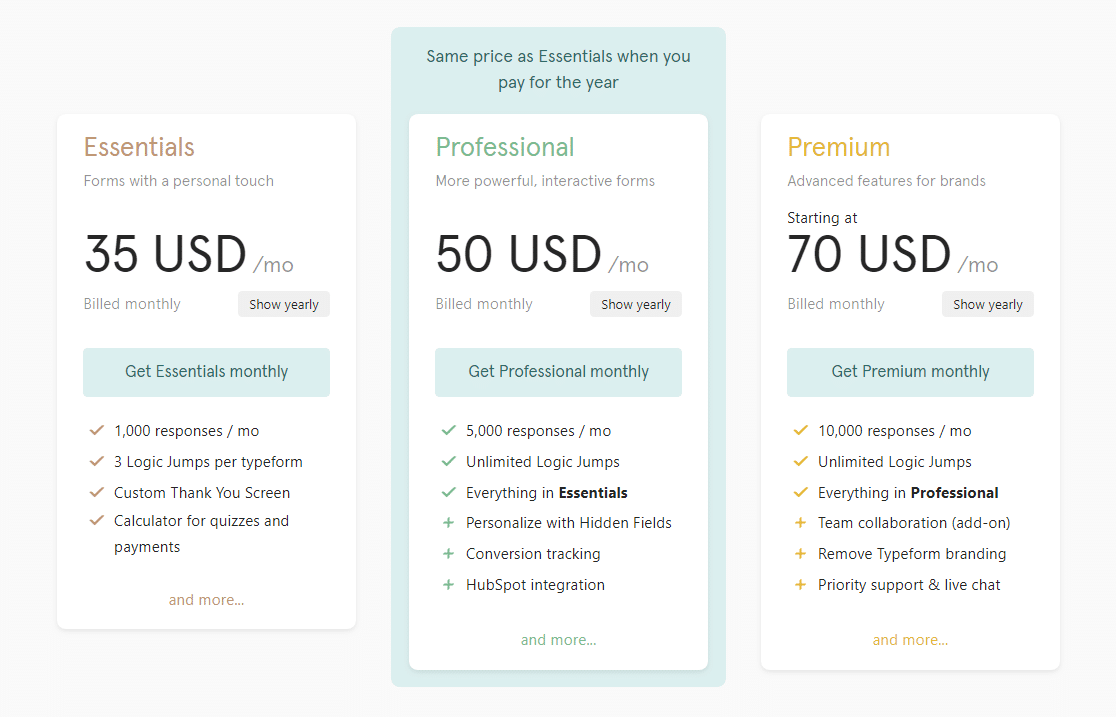Click the plus icon next to Priority support & live chat

[801, 585]
